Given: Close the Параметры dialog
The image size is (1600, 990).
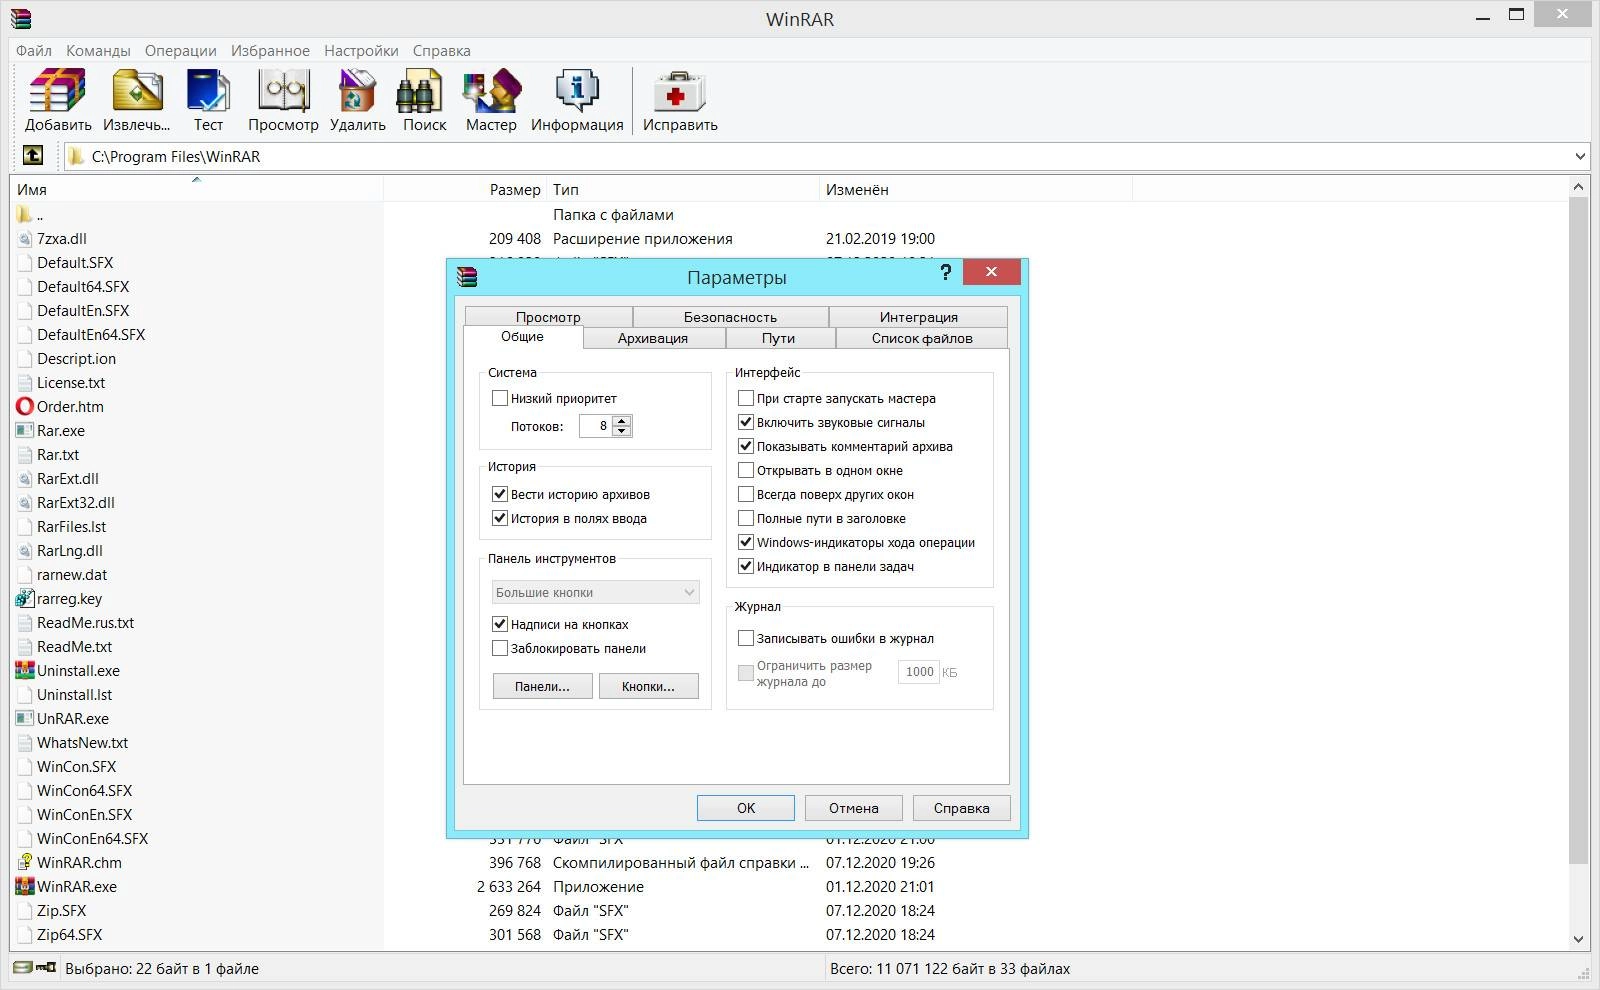Looking at the screenshot, I should pyautogui.click(x=991, y=271).
